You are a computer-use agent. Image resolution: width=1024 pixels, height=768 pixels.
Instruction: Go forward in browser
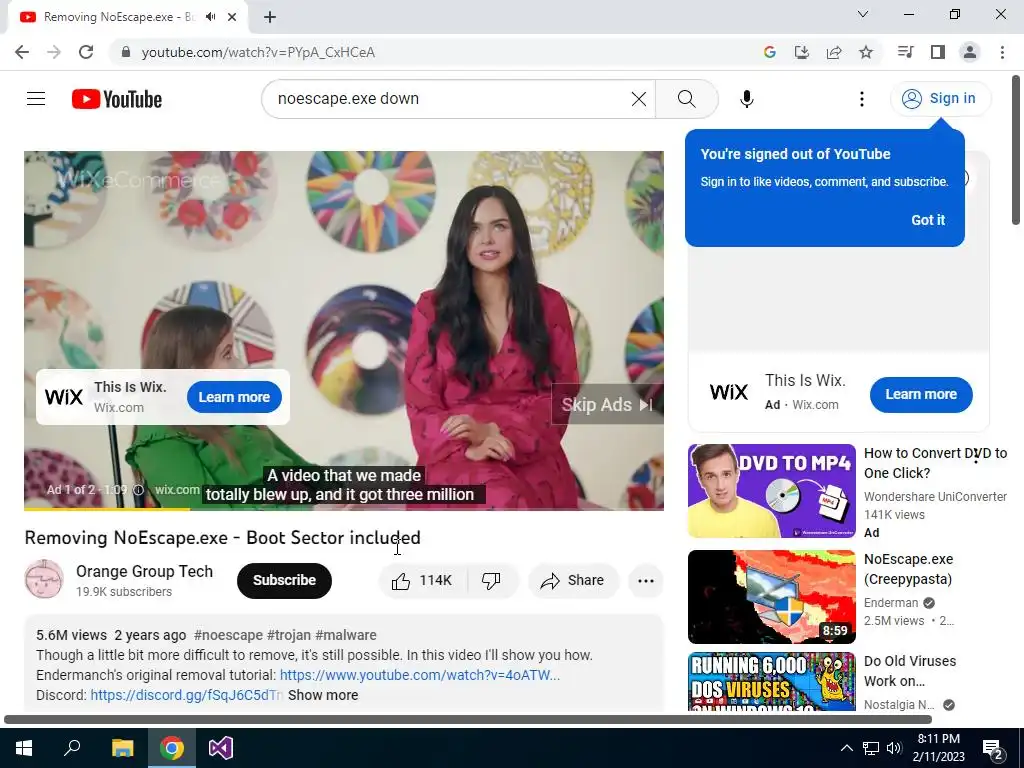coord(54,52)
